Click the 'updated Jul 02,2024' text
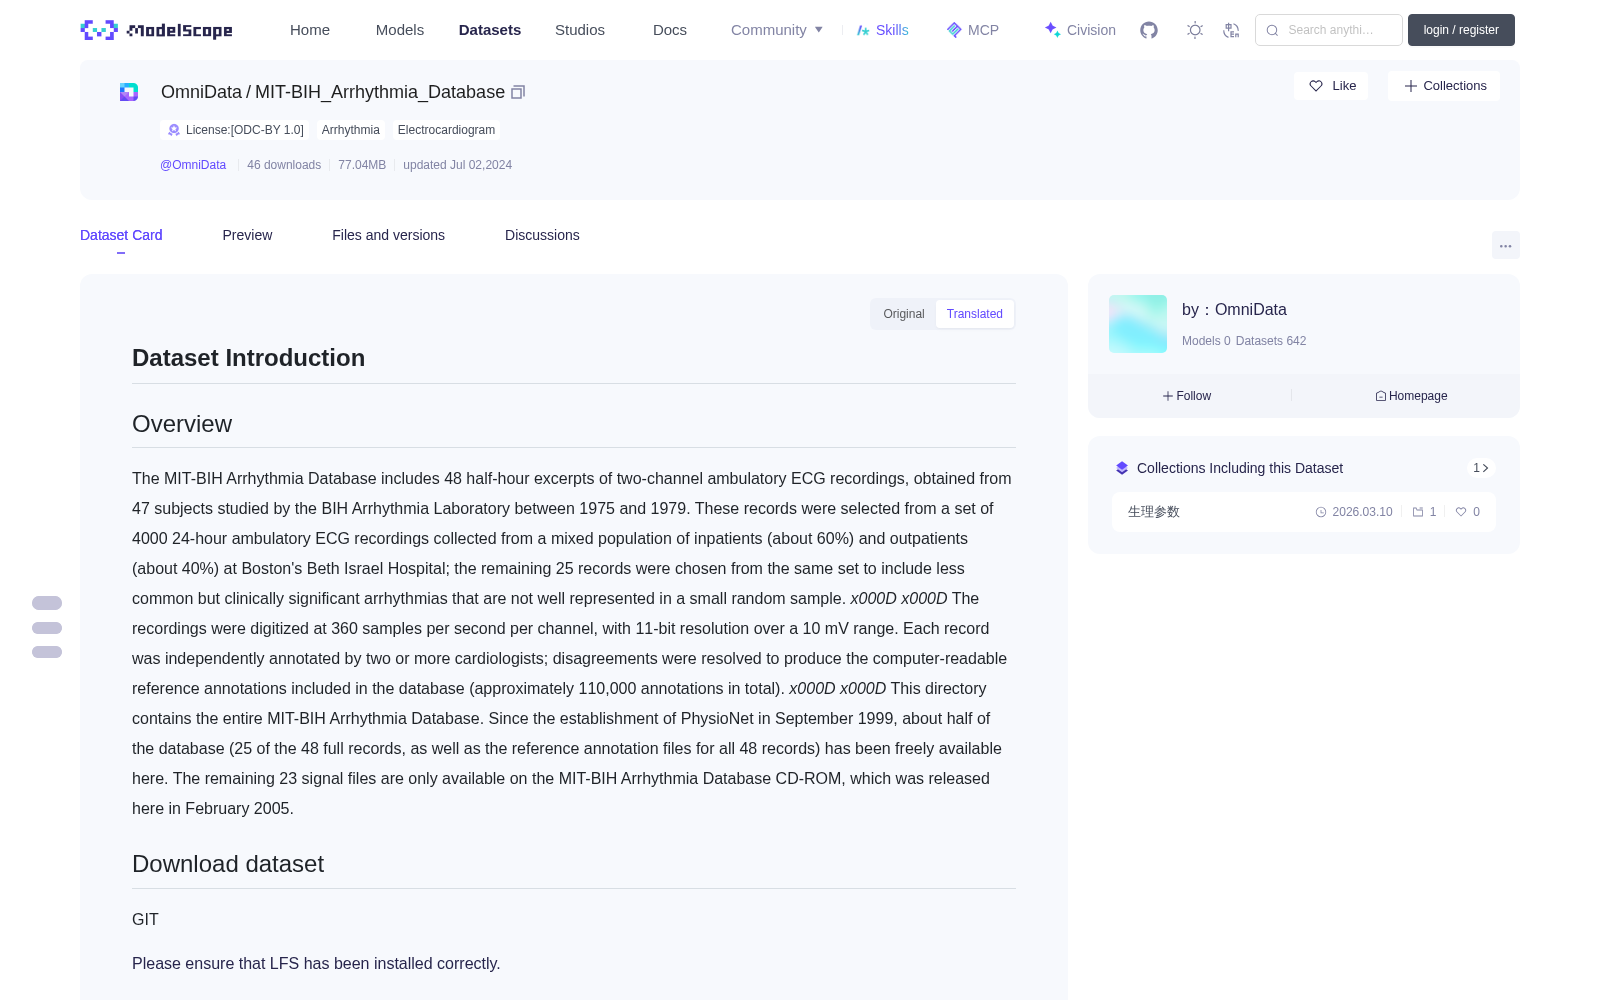Image resolution: width=1600 pixels, height=1000 pixels. coord(457,165)
